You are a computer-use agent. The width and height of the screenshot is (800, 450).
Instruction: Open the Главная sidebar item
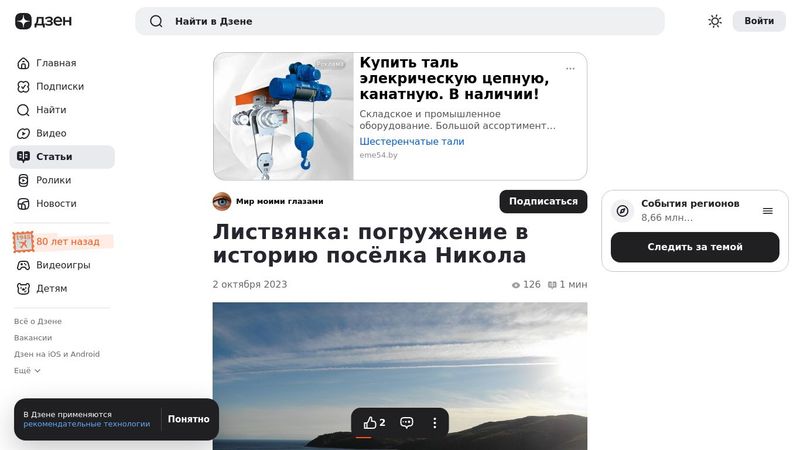[56, 63]
